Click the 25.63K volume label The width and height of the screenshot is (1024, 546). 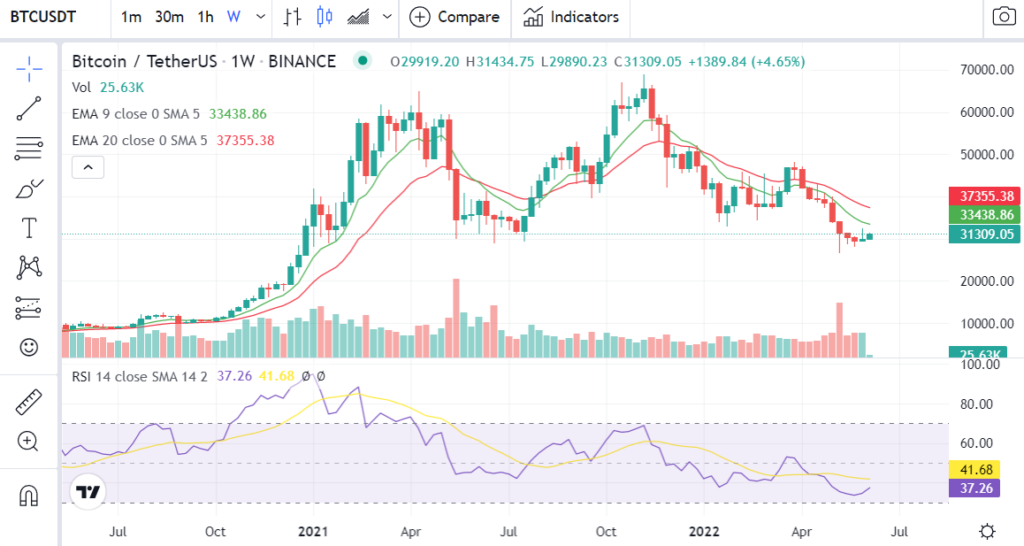(x=978, y=353)
